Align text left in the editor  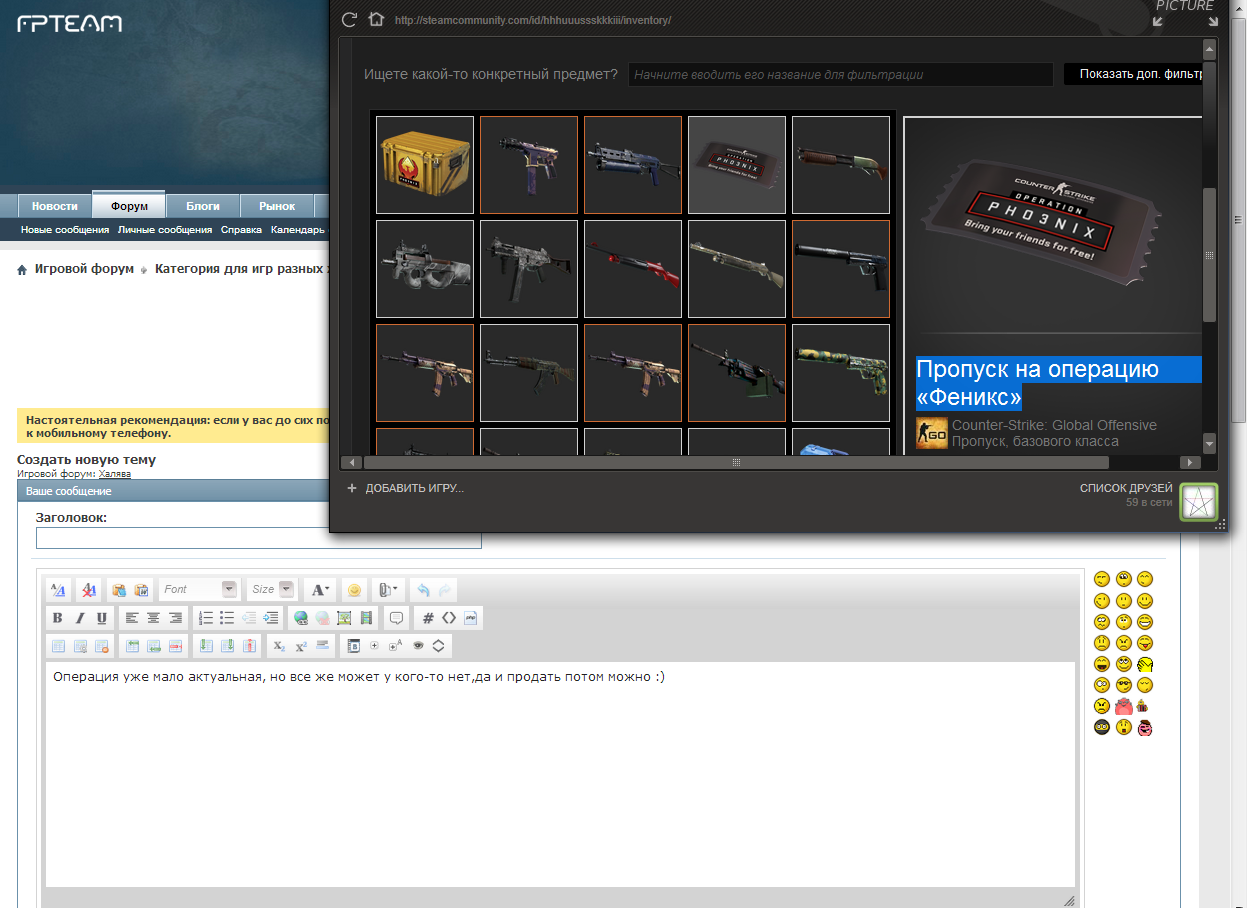131,618
